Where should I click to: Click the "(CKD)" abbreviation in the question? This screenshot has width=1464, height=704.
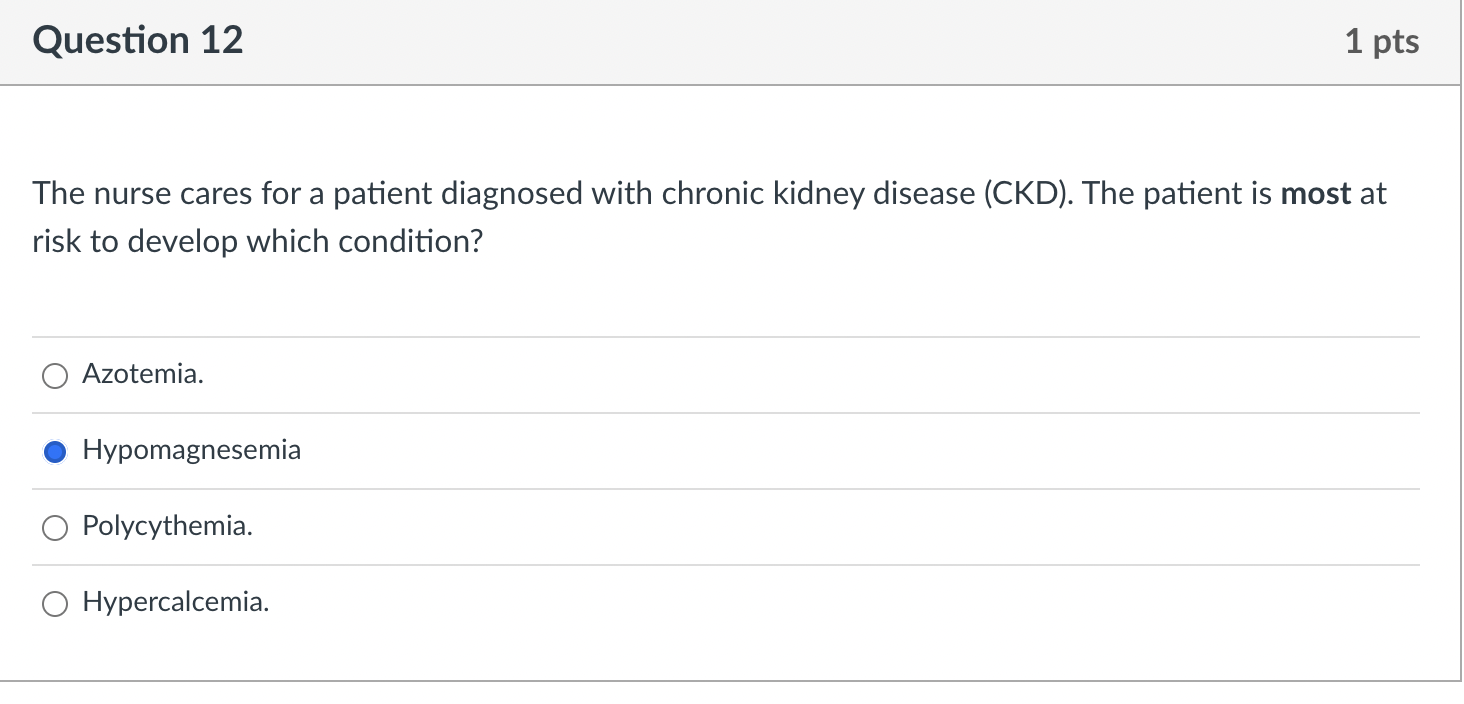pos(1025,194)
